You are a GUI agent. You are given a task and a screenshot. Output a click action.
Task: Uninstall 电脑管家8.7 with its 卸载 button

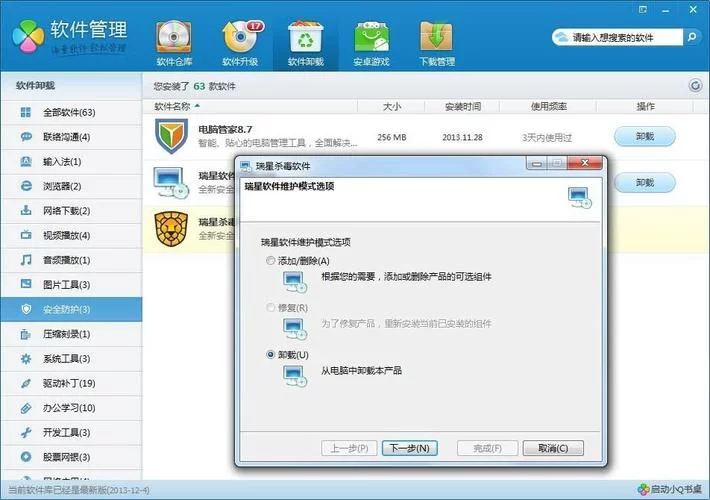pos(645,136)
